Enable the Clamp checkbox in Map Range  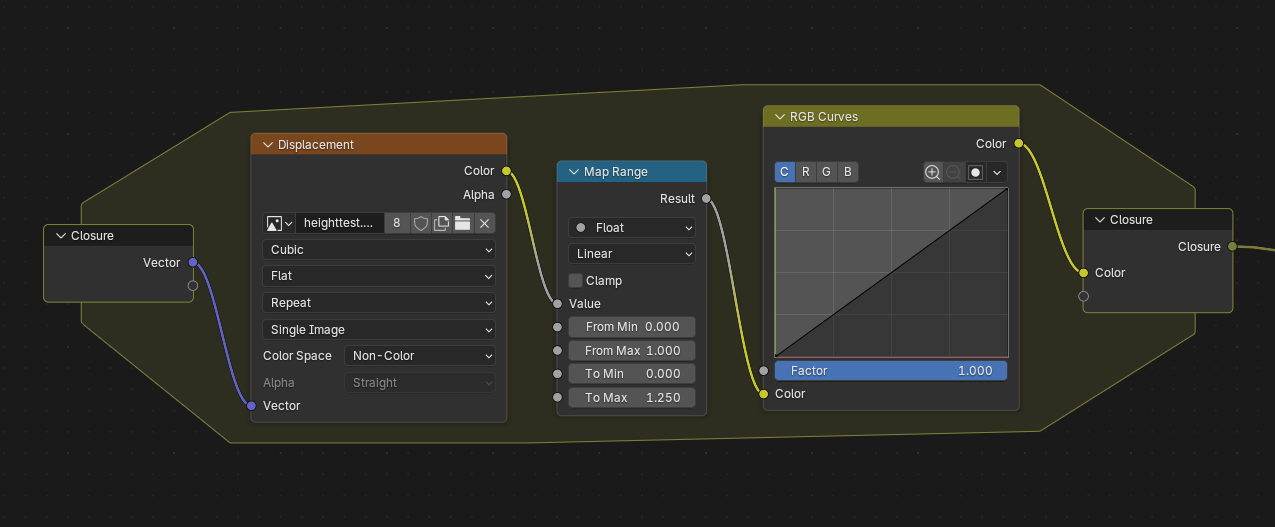(576, 281)
